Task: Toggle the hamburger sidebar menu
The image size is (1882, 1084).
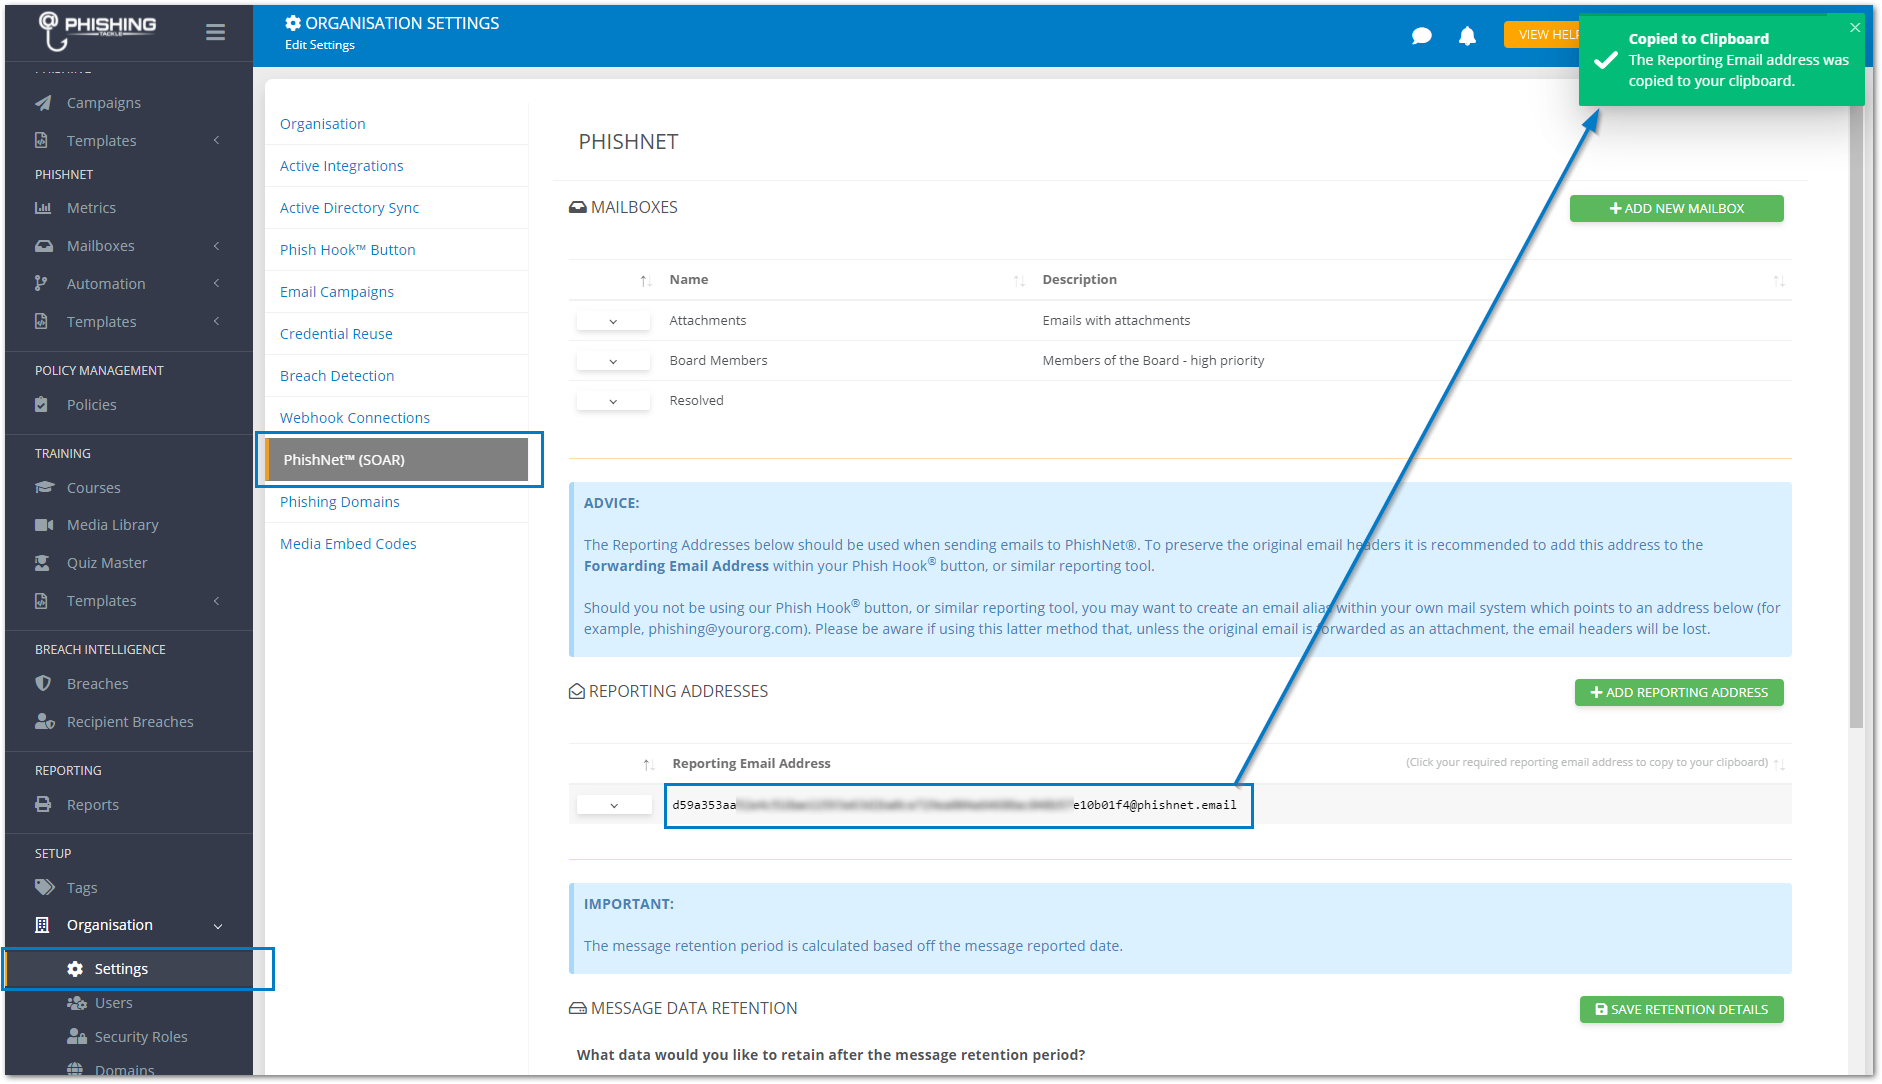Action: point(215,32)
